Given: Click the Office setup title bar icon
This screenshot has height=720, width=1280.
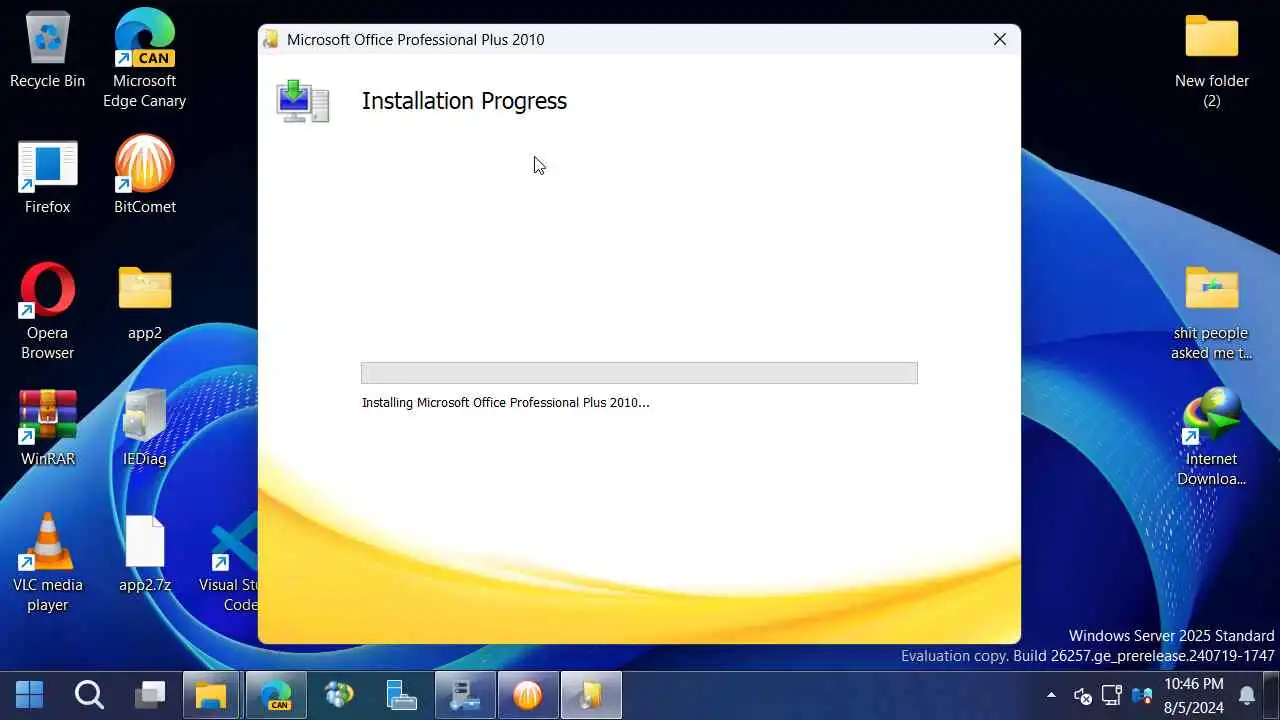Looking at the screenshot, I should pyautogui.click(x=271, y=39).
